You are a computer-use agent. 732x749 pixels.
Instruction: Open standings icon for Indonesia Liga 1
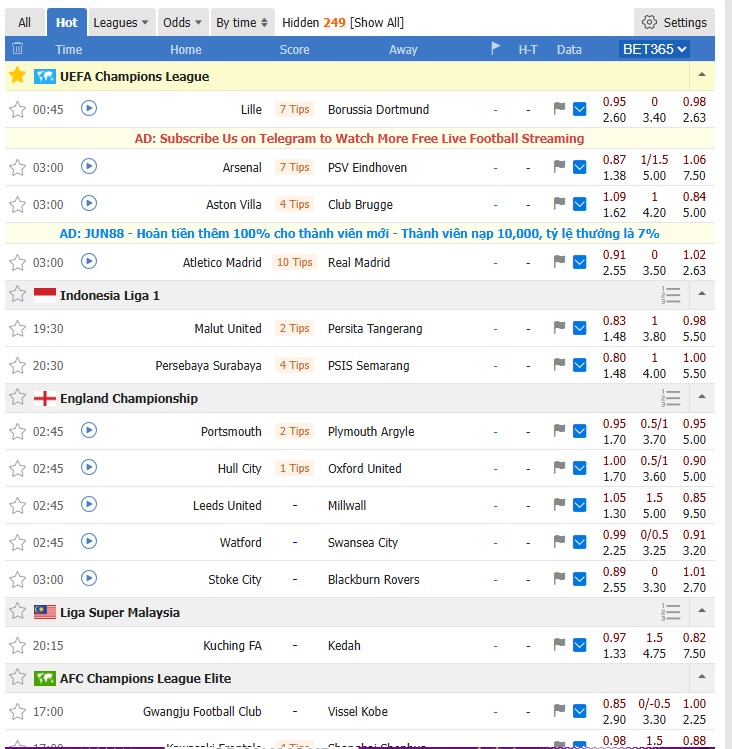tap(671, 295)
